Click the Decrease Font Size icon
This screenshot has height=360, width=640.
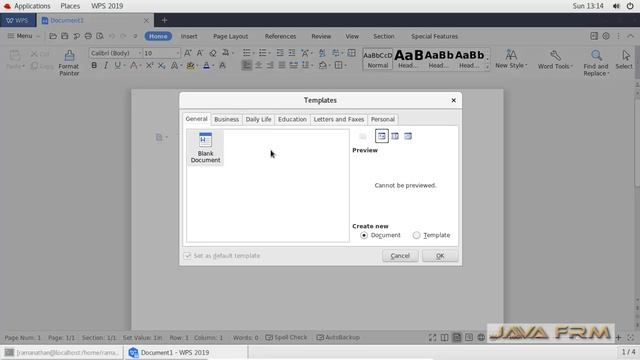pos(200,53)
